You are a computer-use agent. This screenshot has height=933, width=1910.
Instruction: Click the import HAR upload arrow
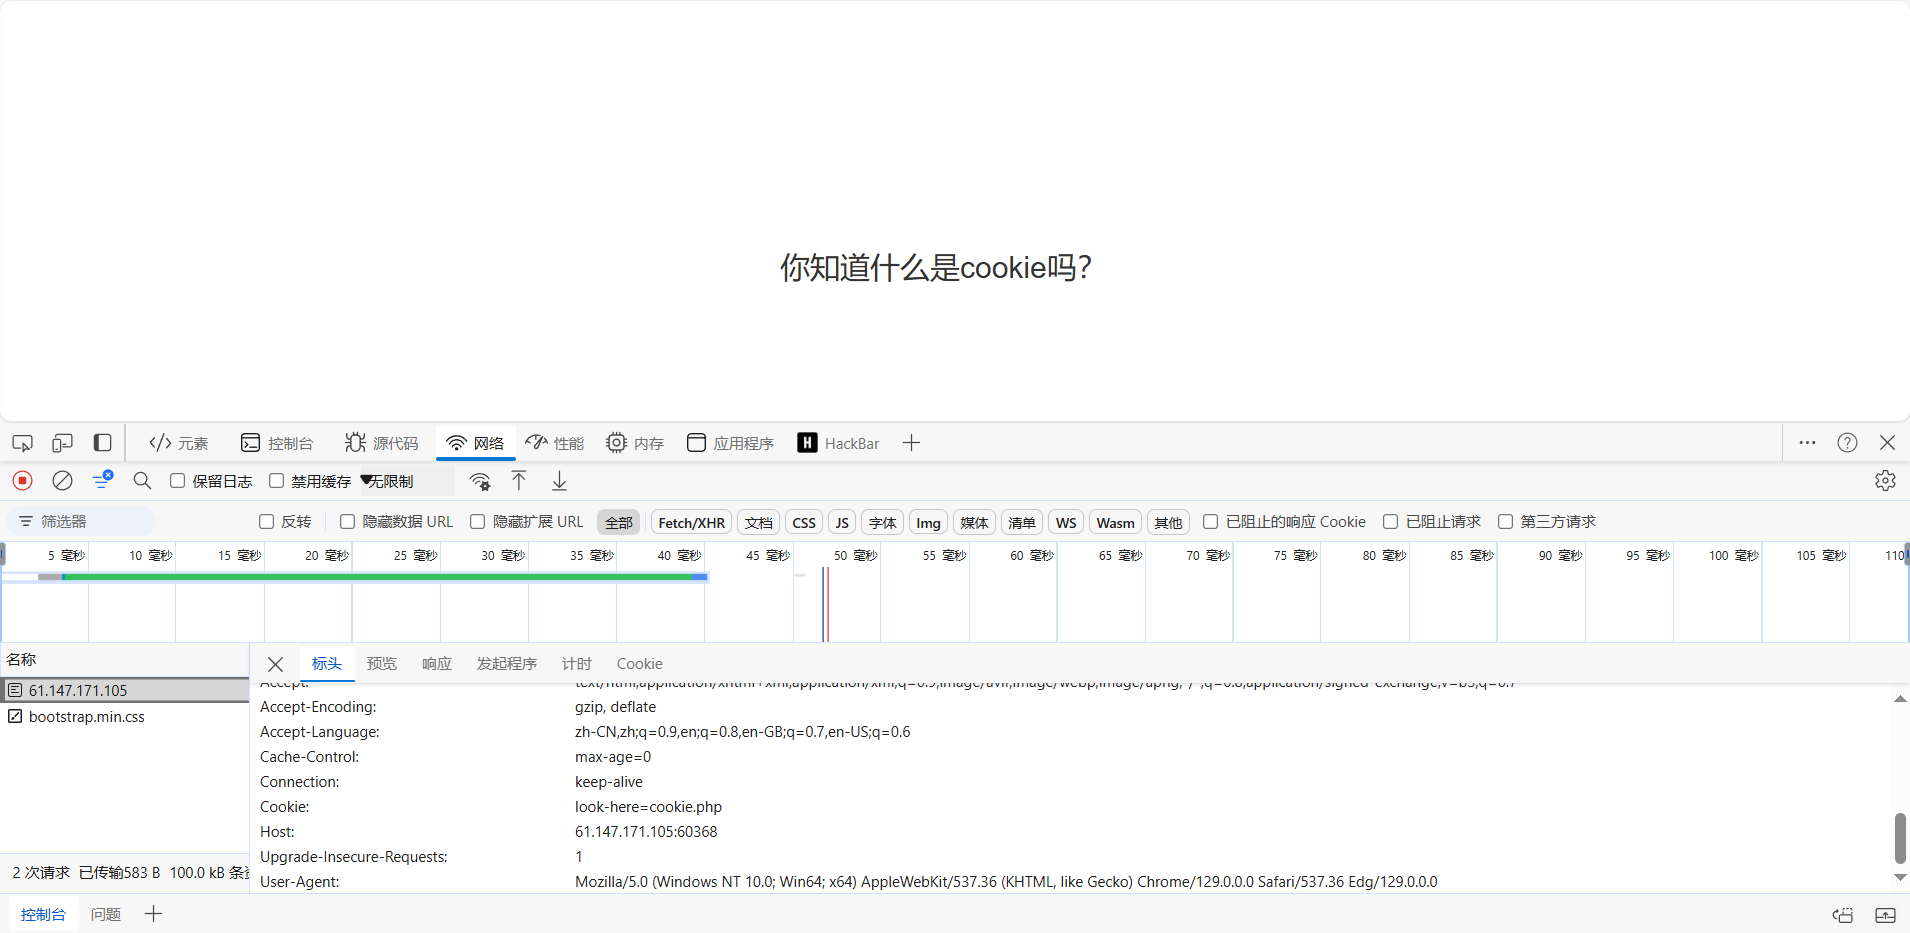pyautogui.click(x=519, y=481)
